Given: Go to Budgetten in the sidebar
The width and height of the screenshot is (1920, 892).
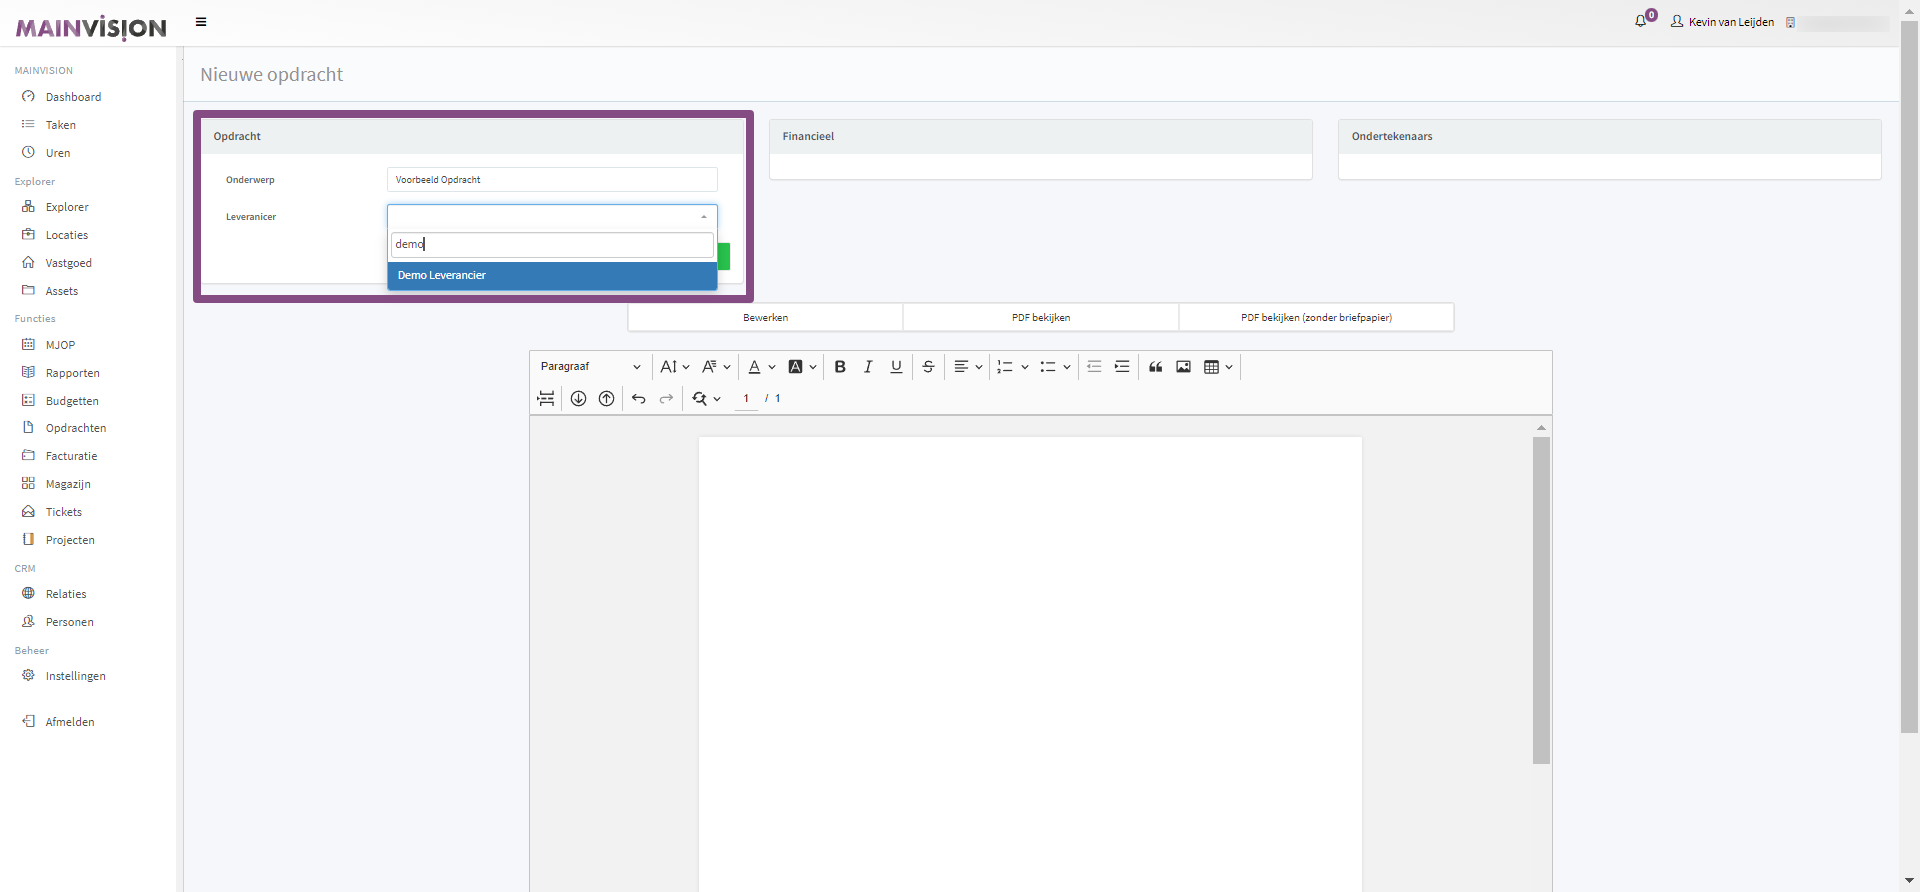Looking at the screenshot, I should pyautogui.click(x=72, y=401).
